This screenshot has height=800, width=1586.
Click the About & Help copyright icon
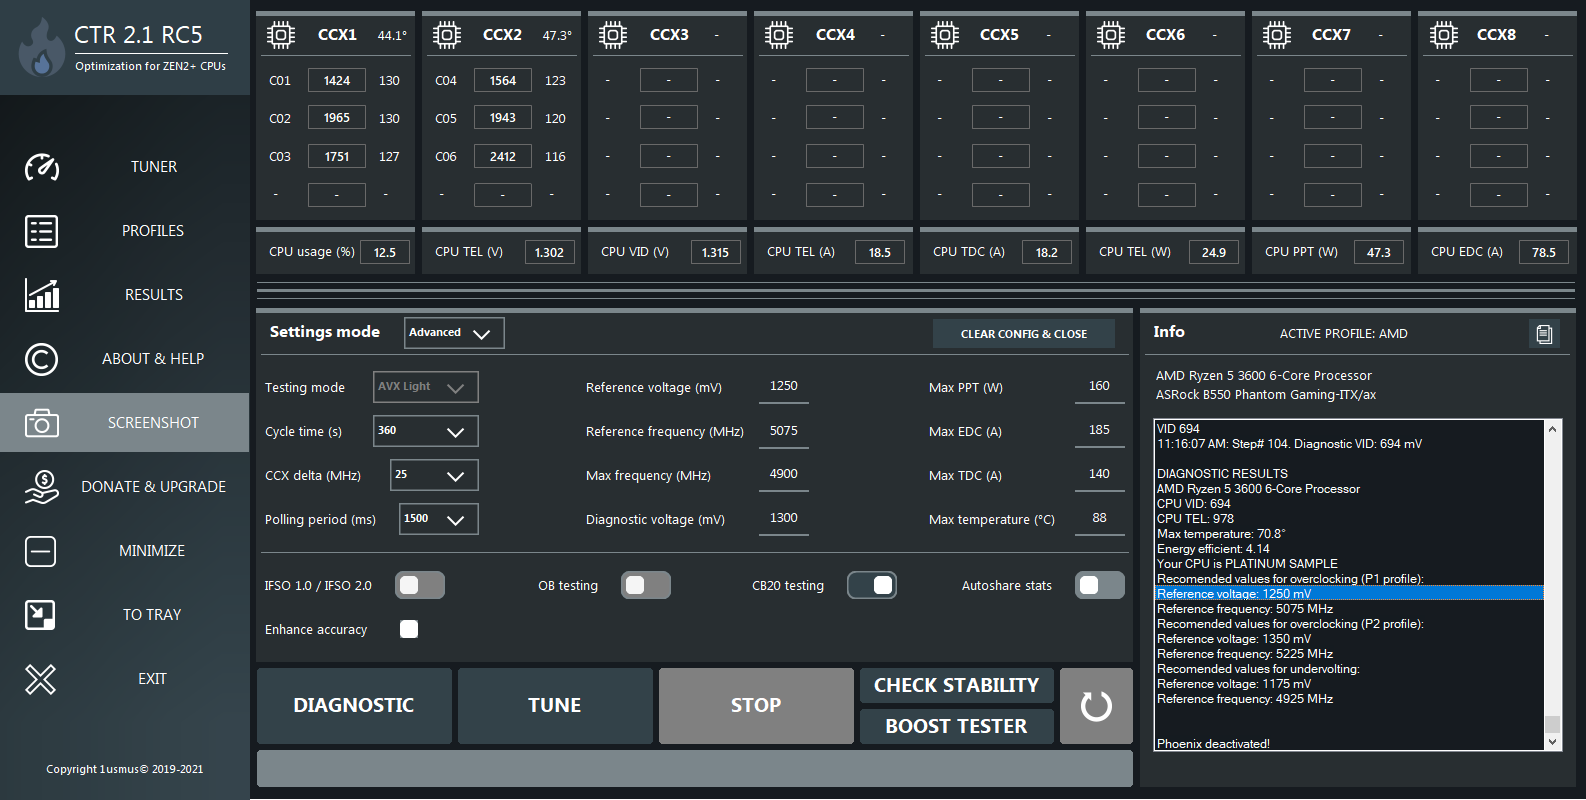point(41,359)
